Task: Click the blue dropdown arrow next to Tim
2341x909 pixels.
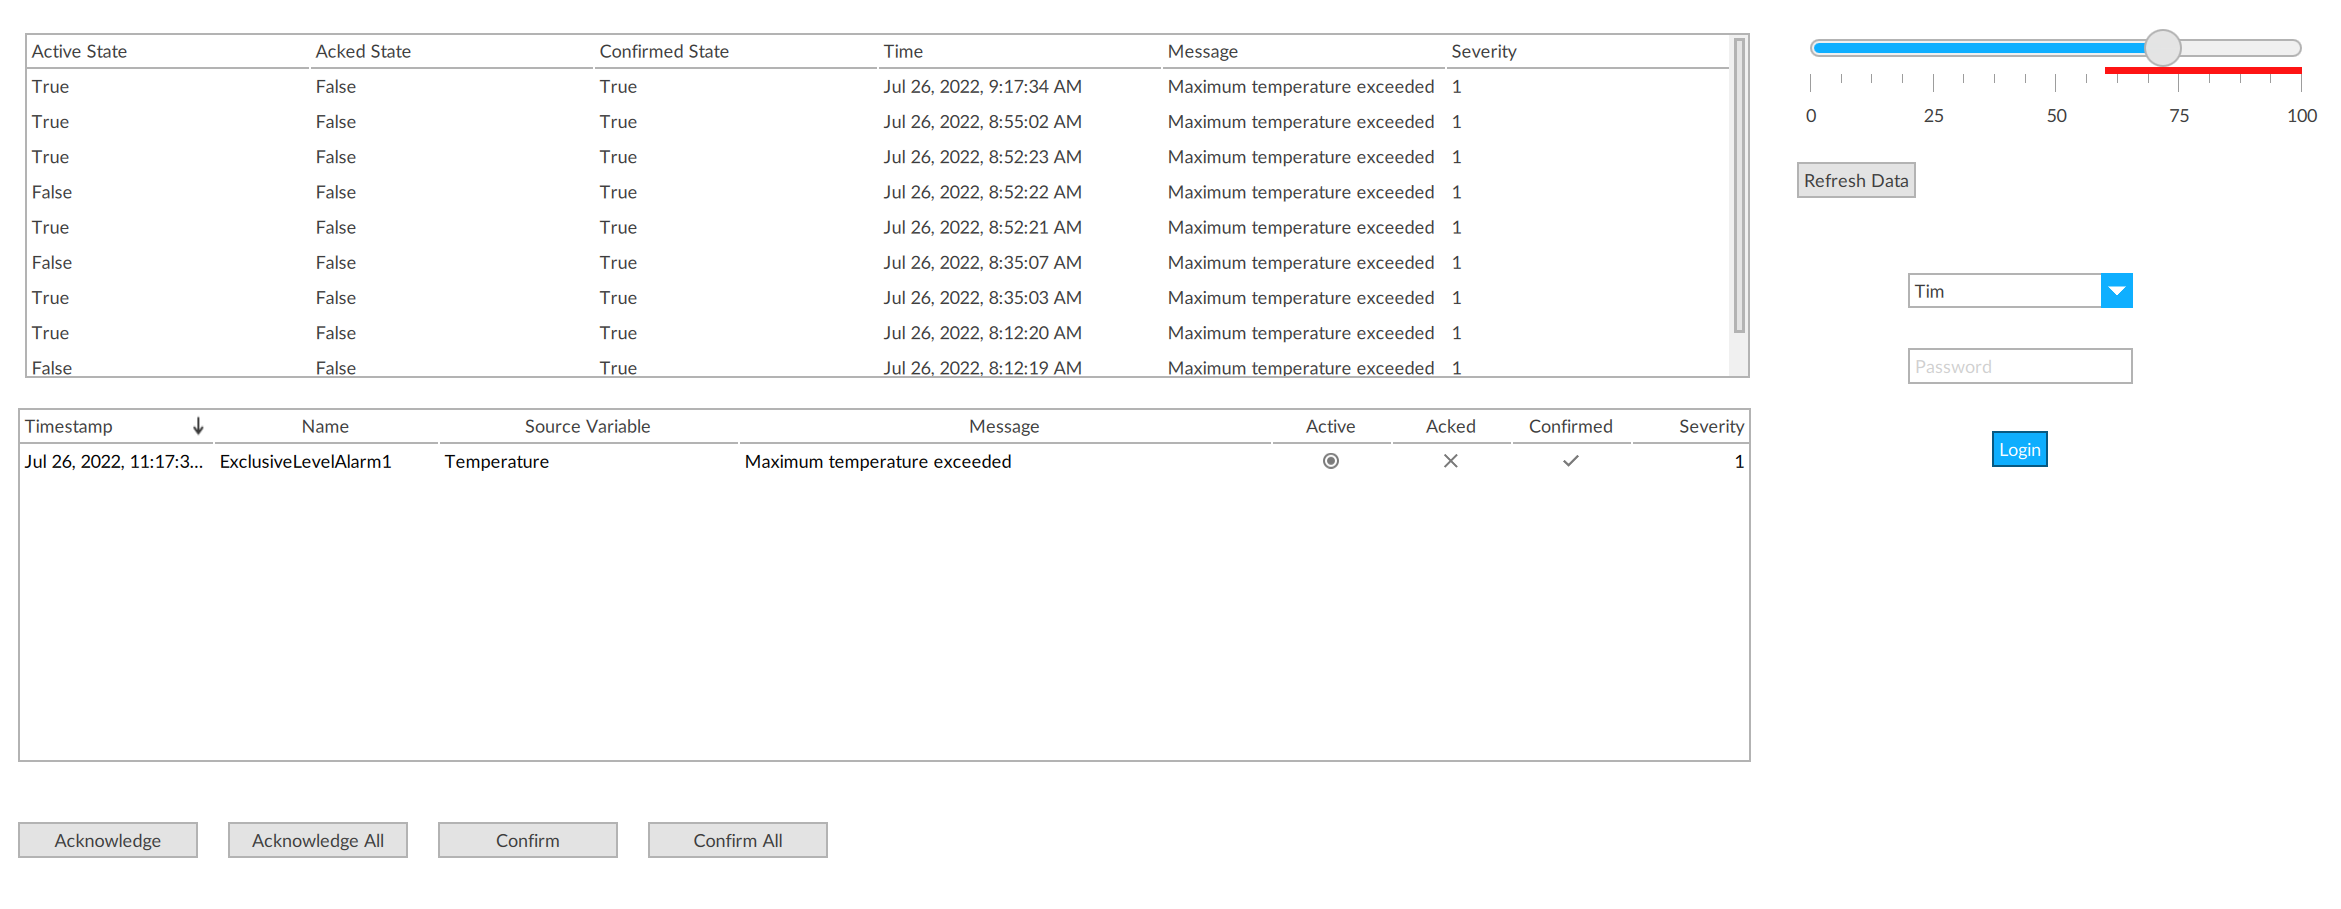Action: click(x=2116, y=291)
